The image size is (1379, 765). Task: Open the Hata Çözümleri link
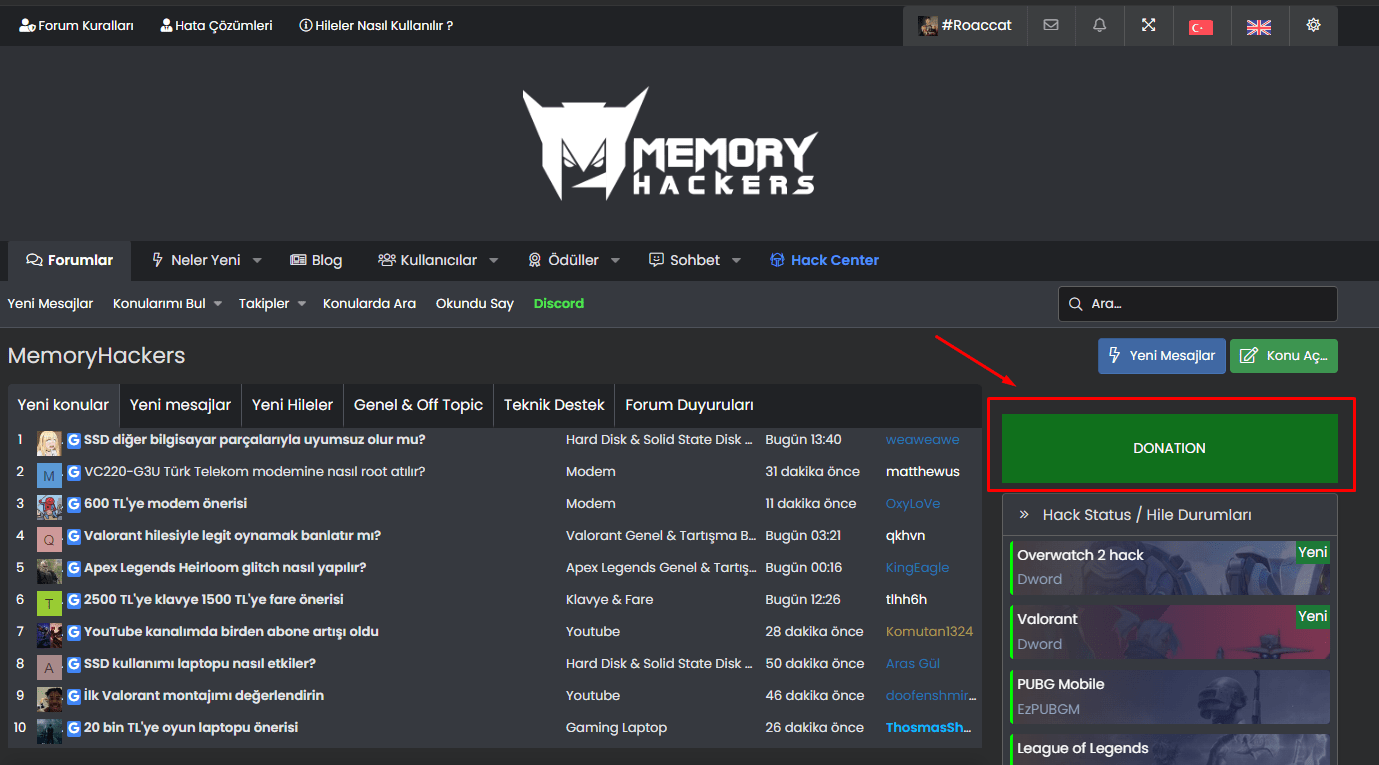point(216,25)
